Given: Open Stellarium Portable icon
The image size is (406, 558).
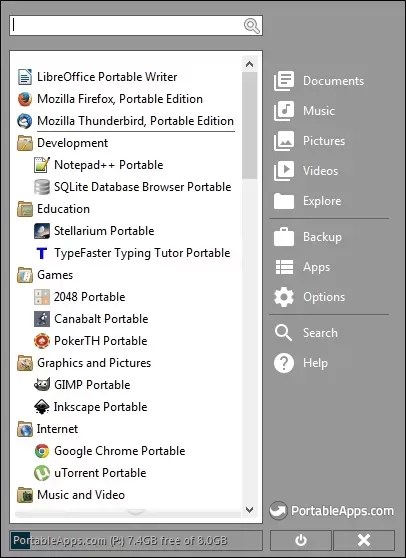Looking at the screenshot, I should 42,231.
